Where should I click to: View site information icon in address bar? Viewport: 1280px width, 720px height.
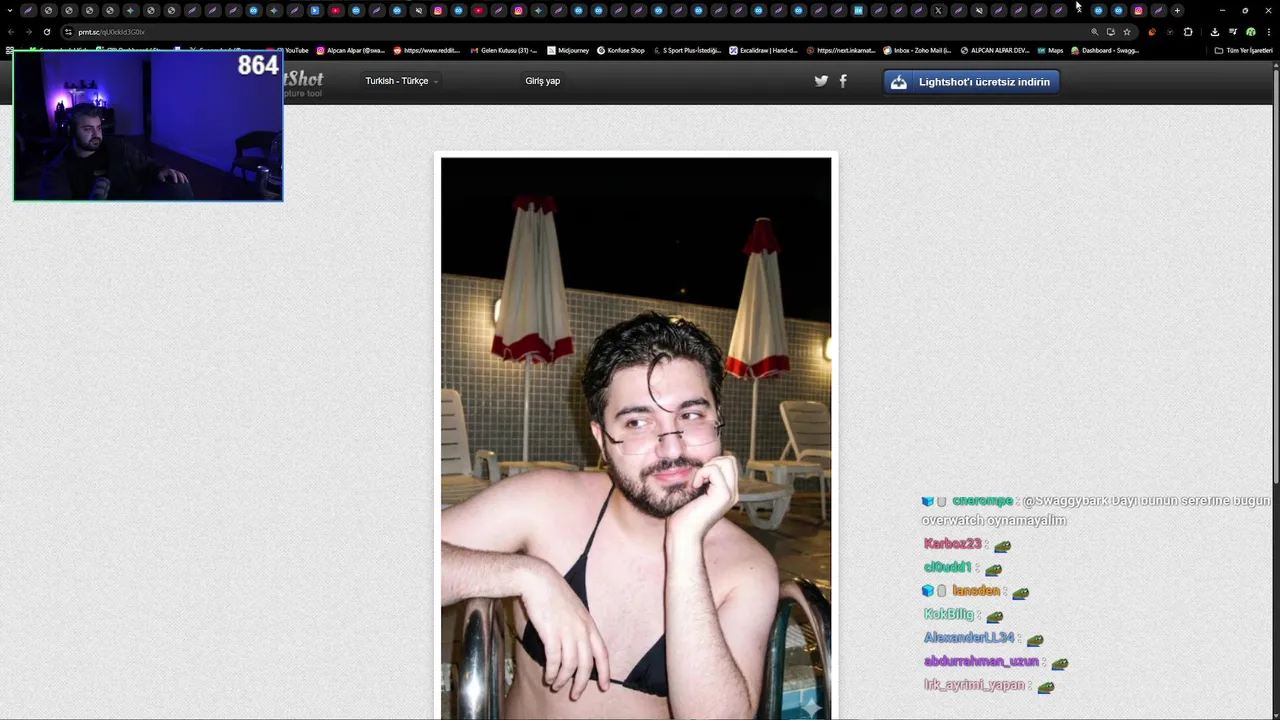coord(68,32)
